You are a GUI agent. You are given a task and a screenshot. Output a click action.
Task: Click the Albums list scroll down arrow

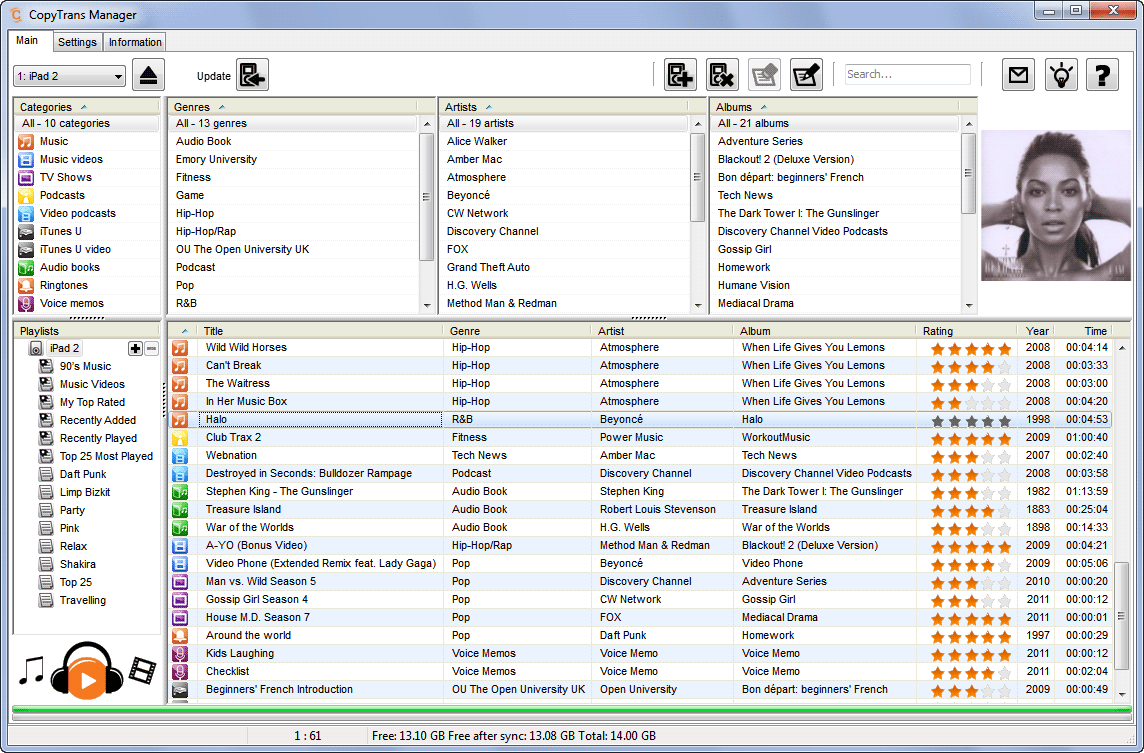[x=969, y=306]
